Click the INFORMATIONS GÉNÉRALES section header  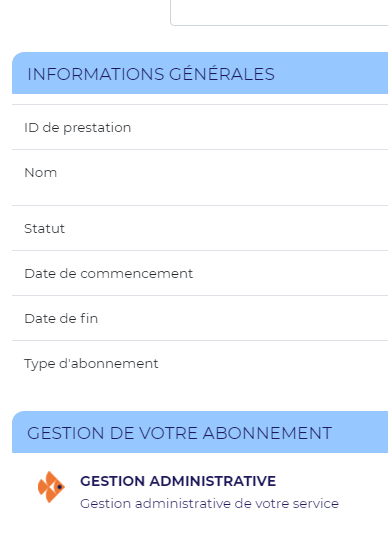coord(200,73)
